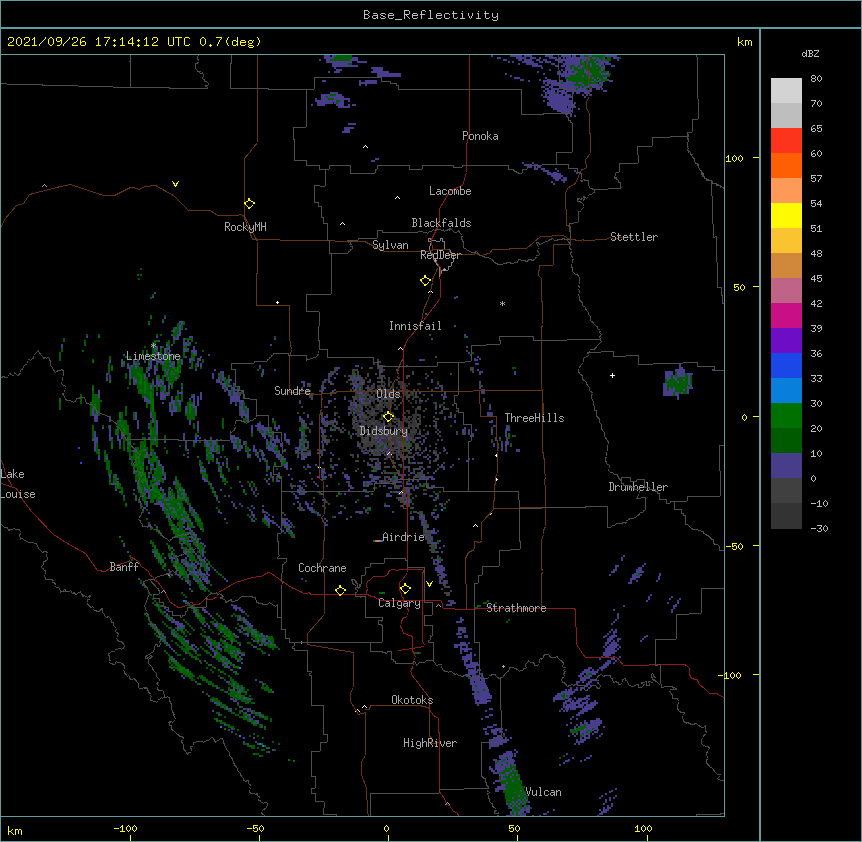The image size is (862, 842).
Task: Click the HighRiver label
Action: click(430, 743)
